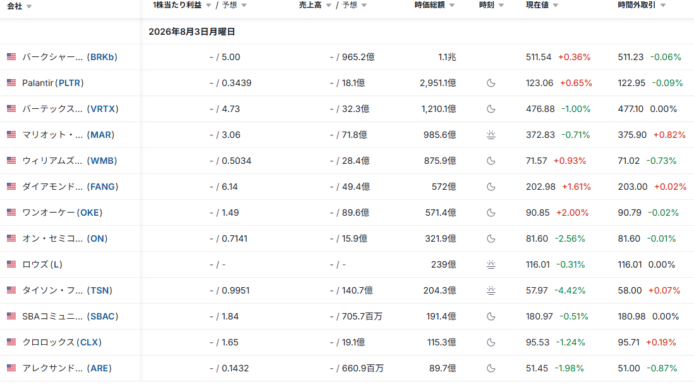Select the 2026年8月3日月曜日 date row
The image size is (694, 384).
click(x=347, y=31)
